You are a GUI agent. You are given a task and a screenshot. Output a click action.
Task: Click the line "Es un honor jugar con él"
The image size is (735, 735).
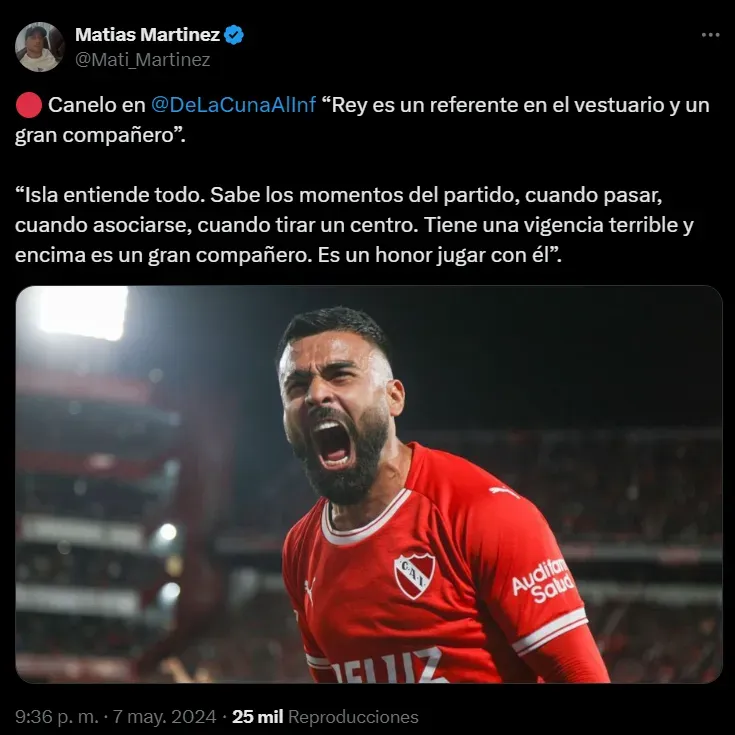[439, 255]
